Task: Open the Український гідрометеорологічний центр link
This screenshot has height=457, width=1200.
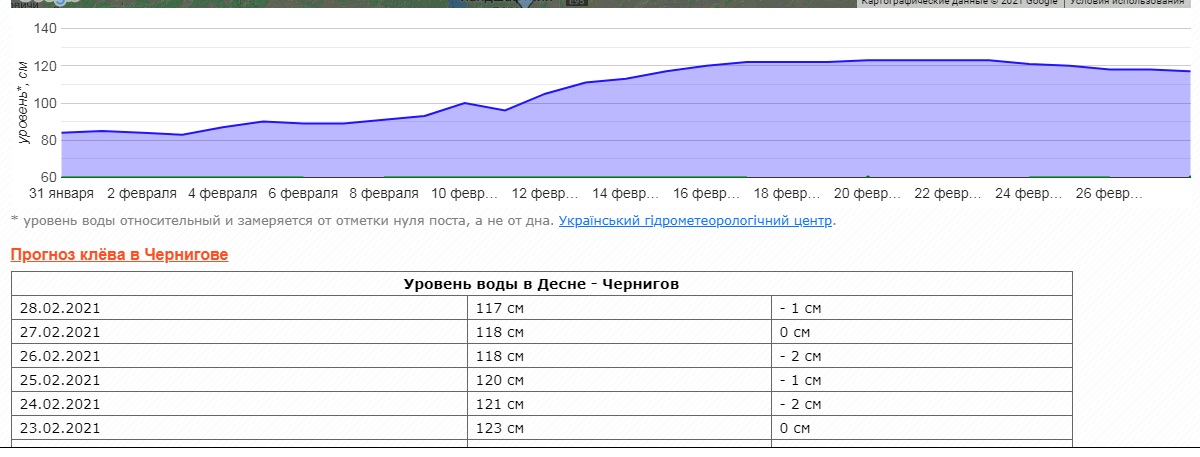Action: [x=695, y=220]
